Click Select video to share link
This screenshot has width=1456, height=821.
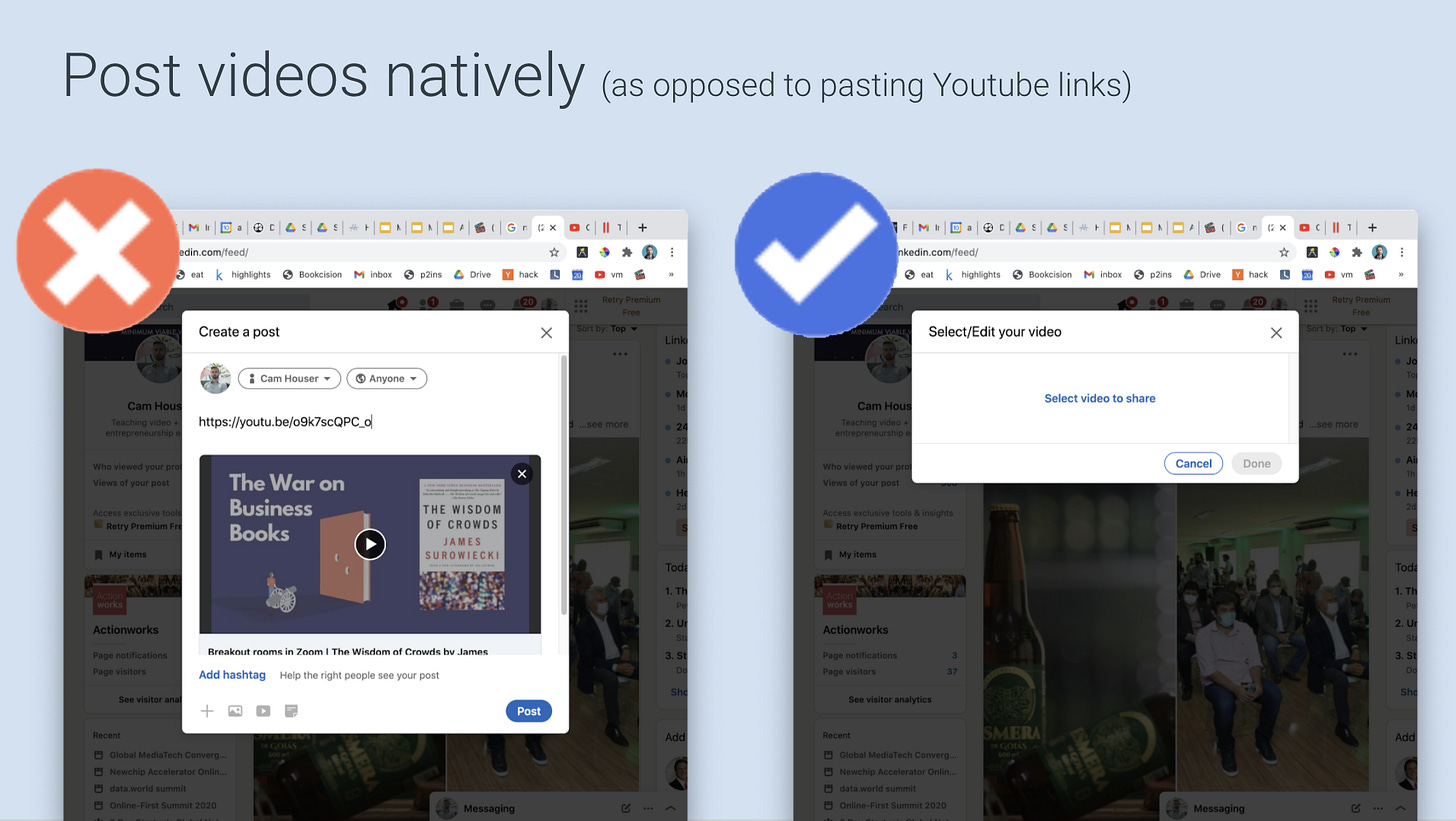pyautogui.click(x=1100, y=398)
